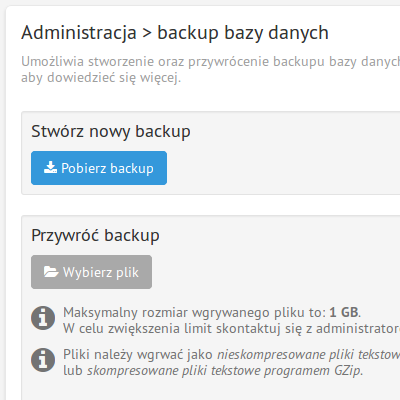The width and height of the screenshot is (400, 400).
Task: Click the info icon beside the GZip note
Action: (x=43, y=360)
